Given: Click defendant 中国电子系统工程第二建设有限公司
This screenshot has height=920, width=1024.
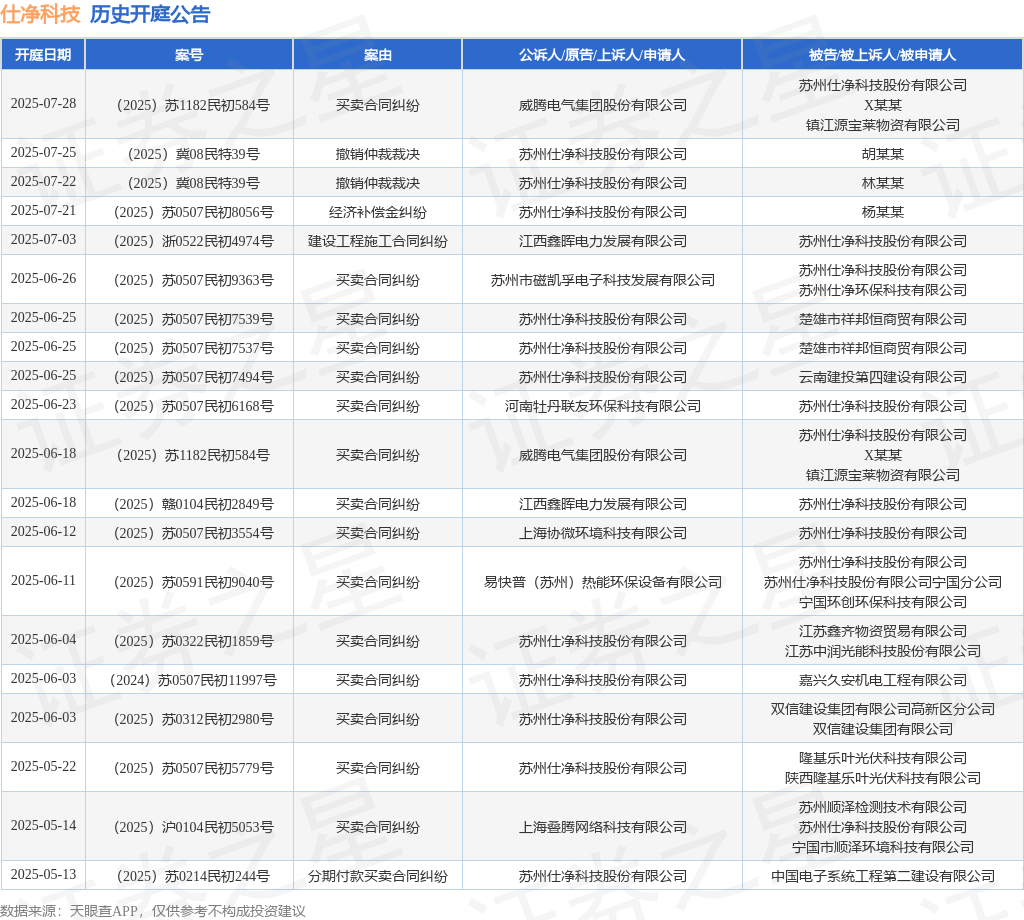Looking at the screenshot, I should click(882, 876).
